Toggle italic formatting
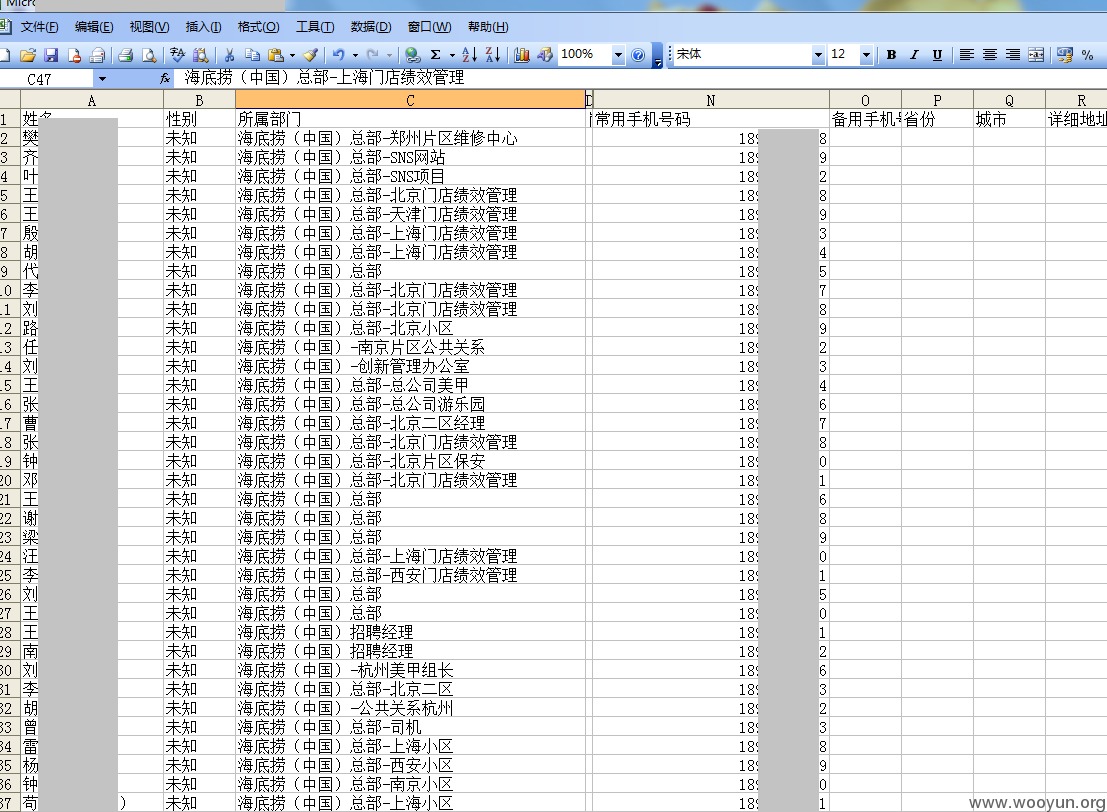Viewport: 1107px width, 812px height. click(x=914, y=54)
